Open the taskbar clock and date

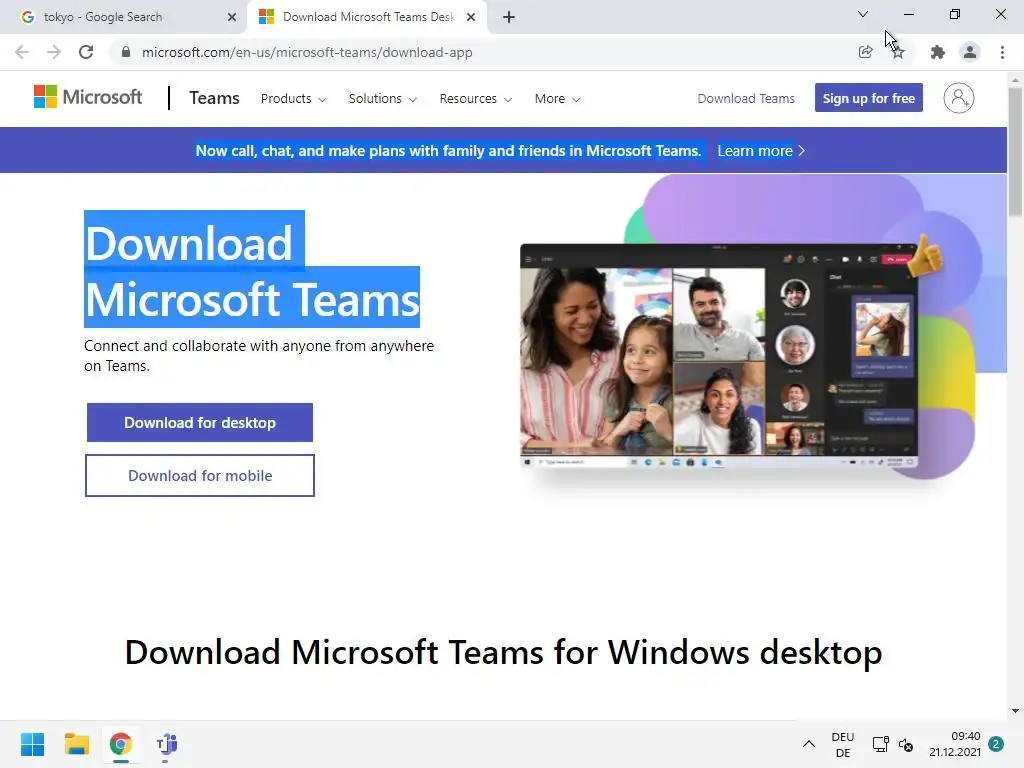point(955,744)
